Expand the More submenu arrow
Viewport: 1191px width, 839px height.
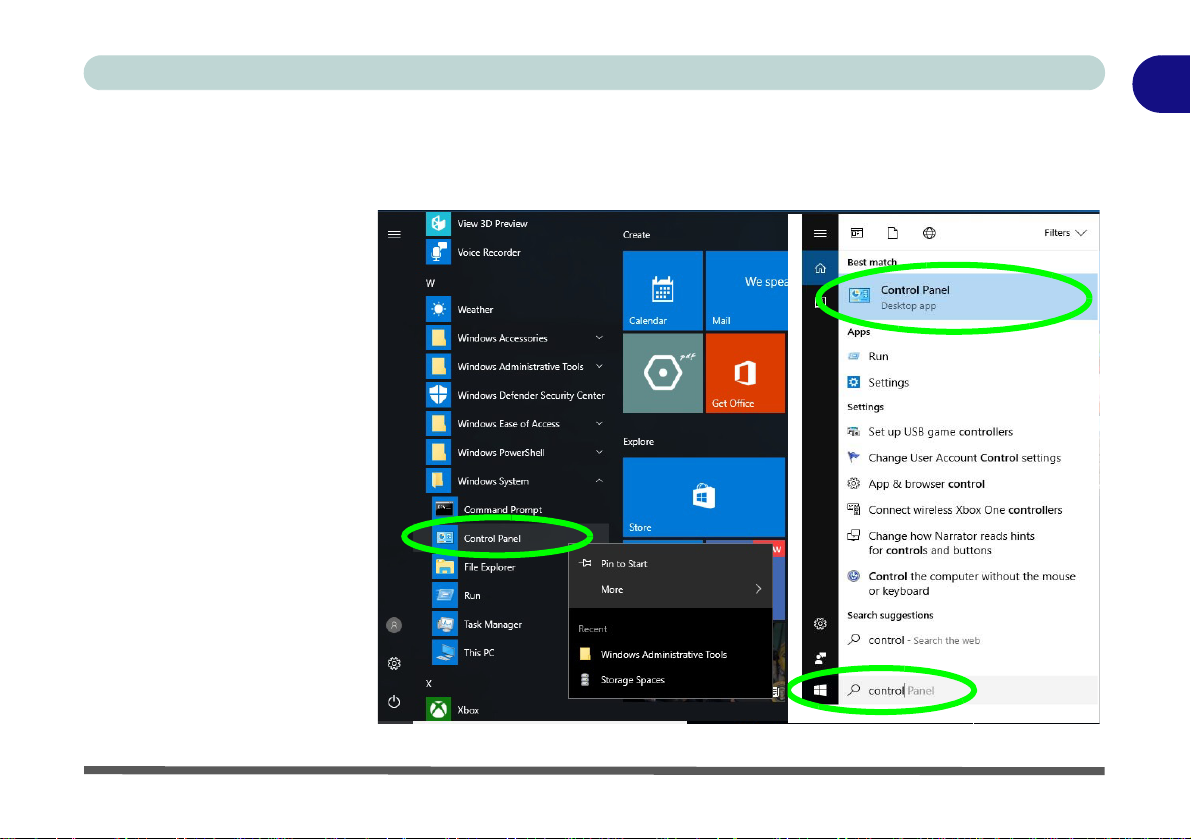pos(758,589)
